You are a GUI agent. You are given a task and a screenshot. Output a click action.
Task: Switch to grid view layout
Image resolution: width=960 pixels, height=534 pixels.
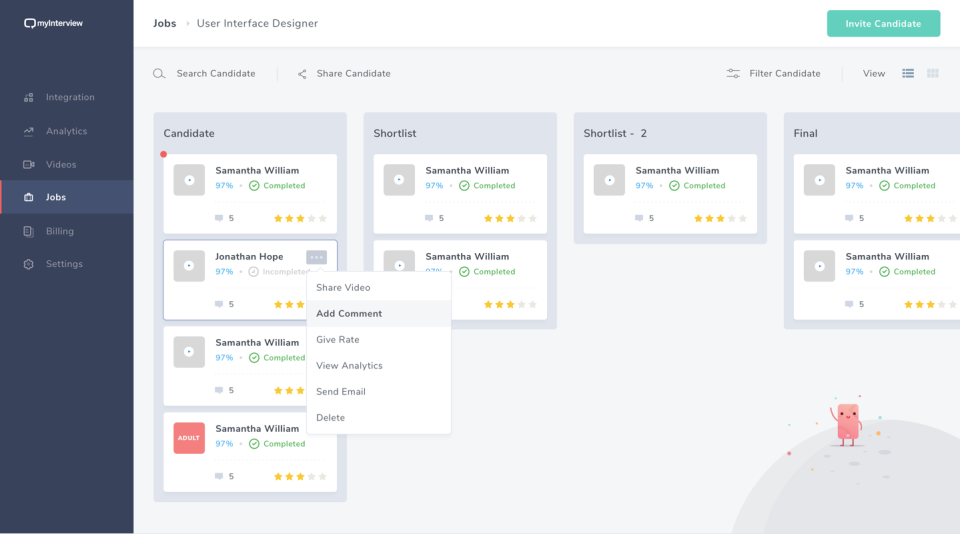pos(933,73)
